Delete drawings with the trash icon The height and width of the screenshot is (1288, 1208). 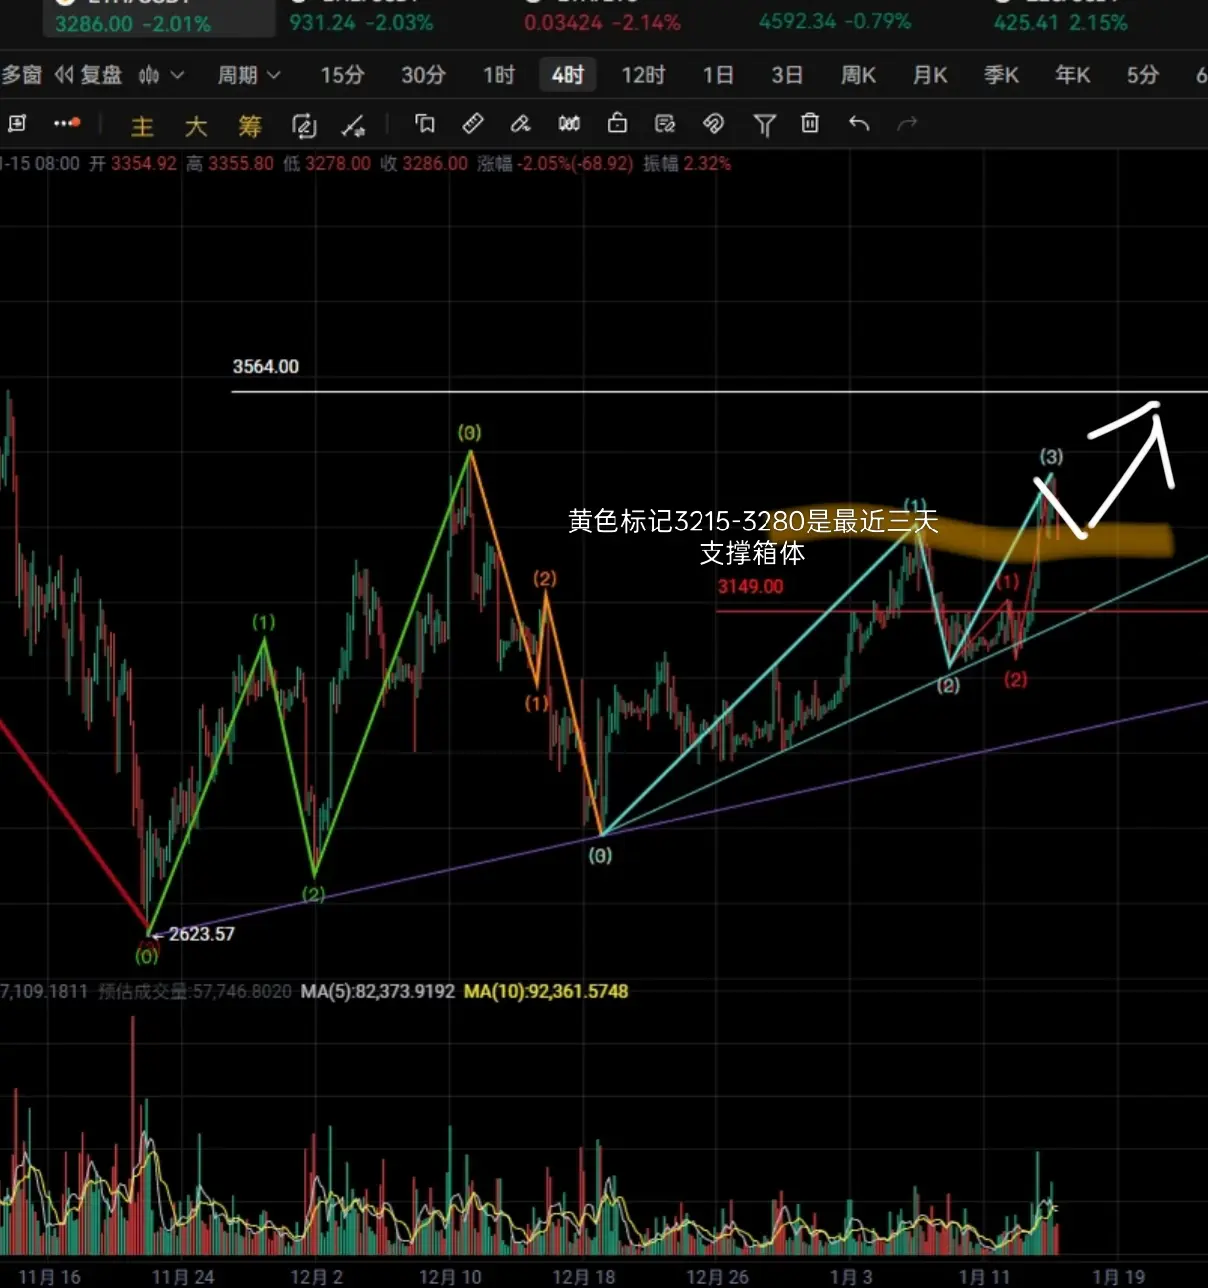coord(810,123)
